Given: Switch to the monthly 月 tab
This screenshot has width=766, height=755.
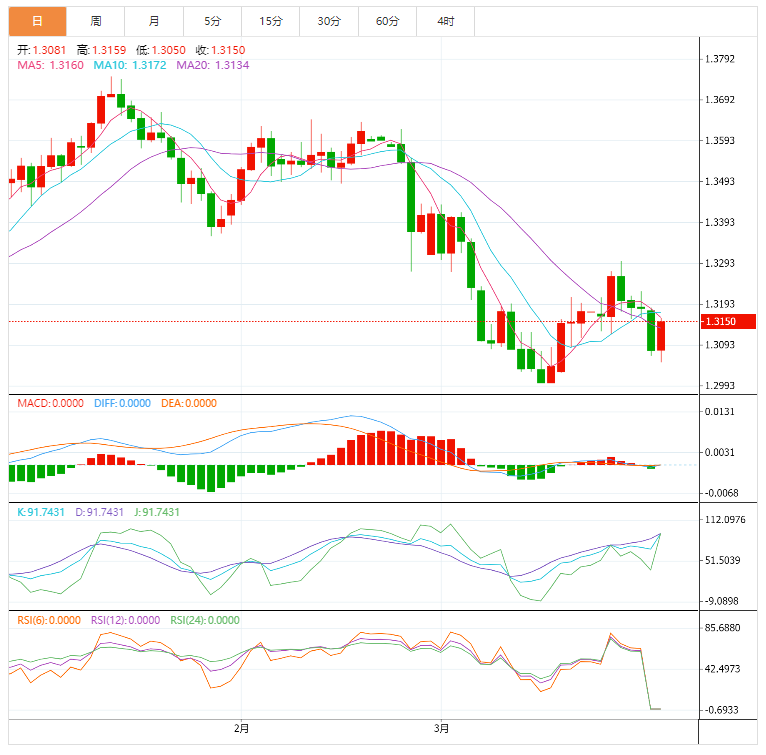Looking at the screenshot, I should click(154, 21).
